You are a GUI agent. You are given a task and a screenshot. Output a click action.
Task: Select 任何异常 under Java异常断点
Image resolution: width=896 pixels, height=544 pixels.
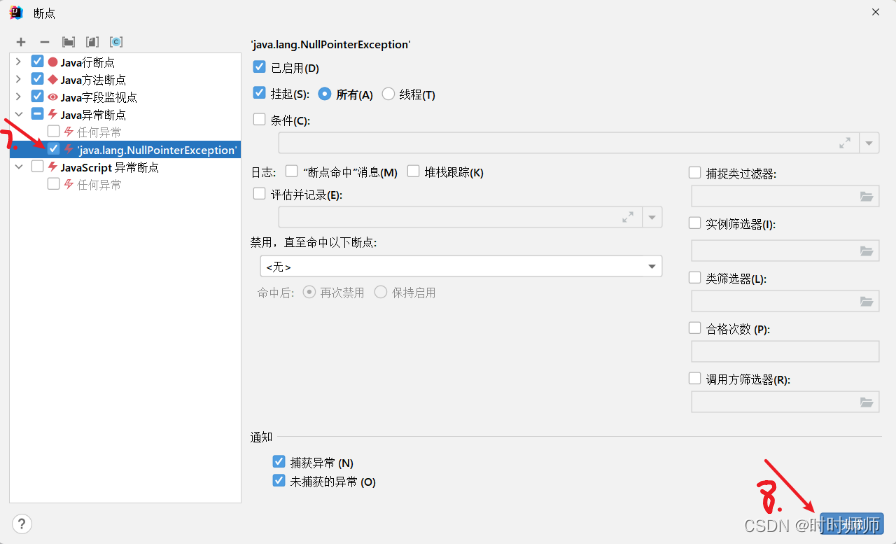(x=99, y=133)
